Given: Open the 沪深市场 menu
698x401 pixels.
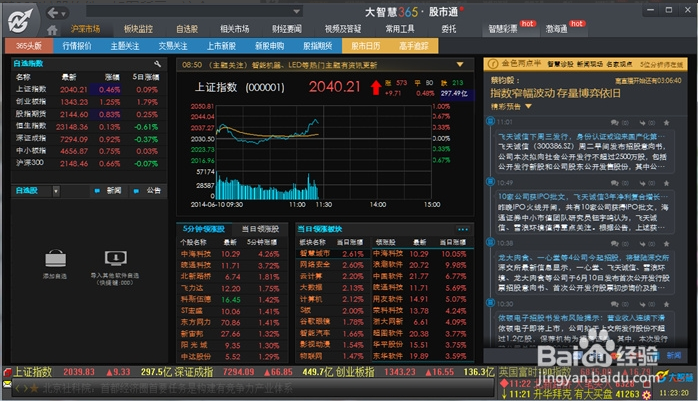Looking at the screenshot, I should point(85,29).
